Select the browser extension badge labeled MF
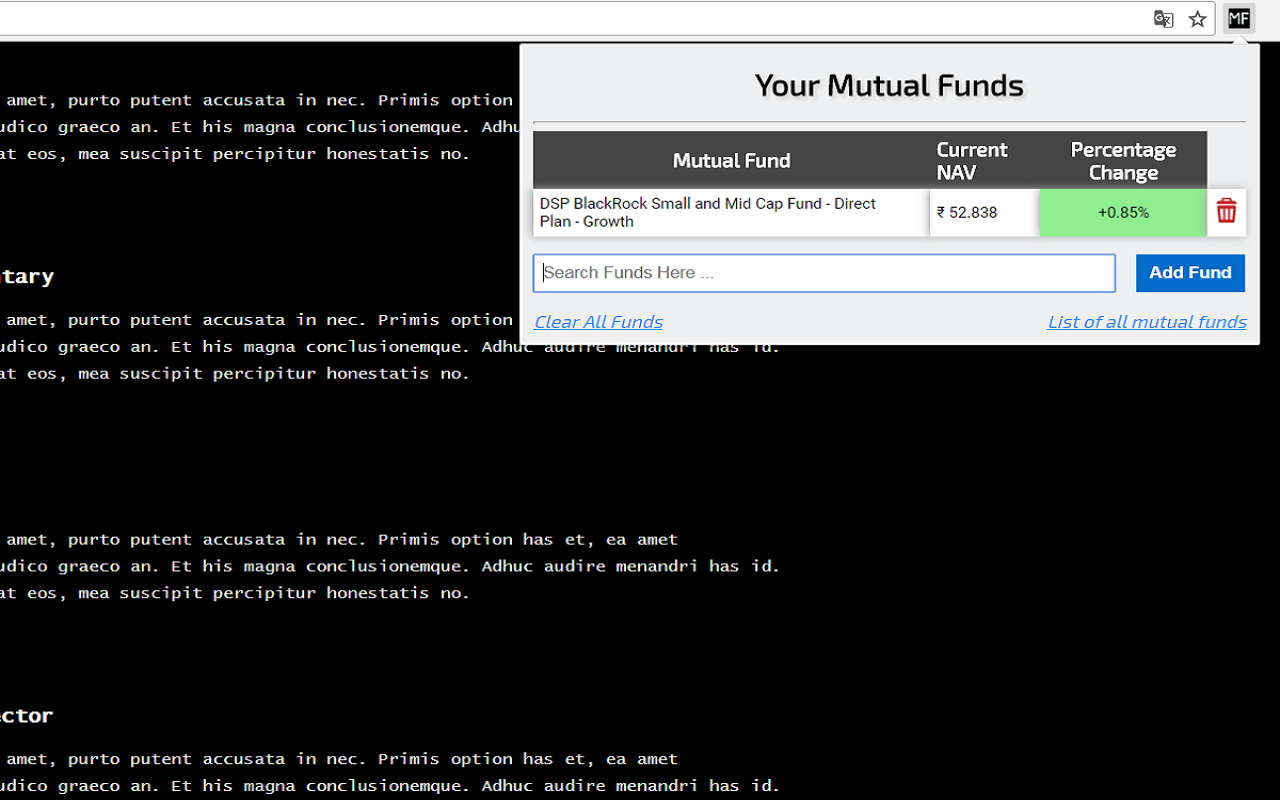The image size is (1280, 800). (x=1238, y=18)
